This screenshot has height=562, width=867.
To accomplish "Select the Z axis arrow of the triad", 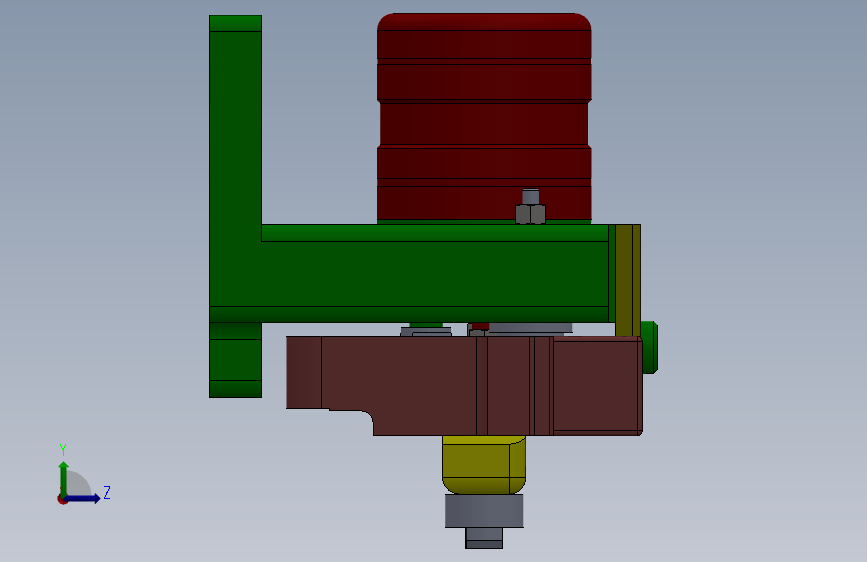I will pyautogui.click(x=83, y=498).
